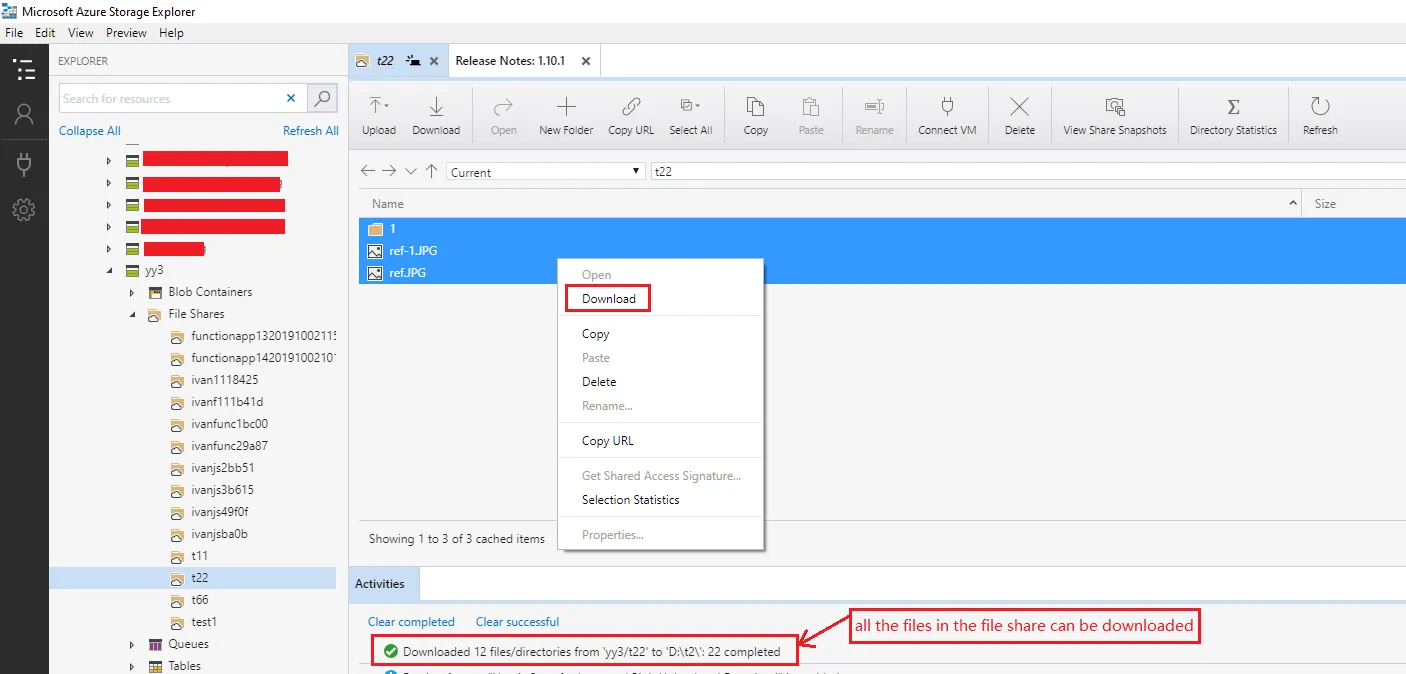Collapse the yy3 storage account node

pyautogui.click(x=110, y=270)
